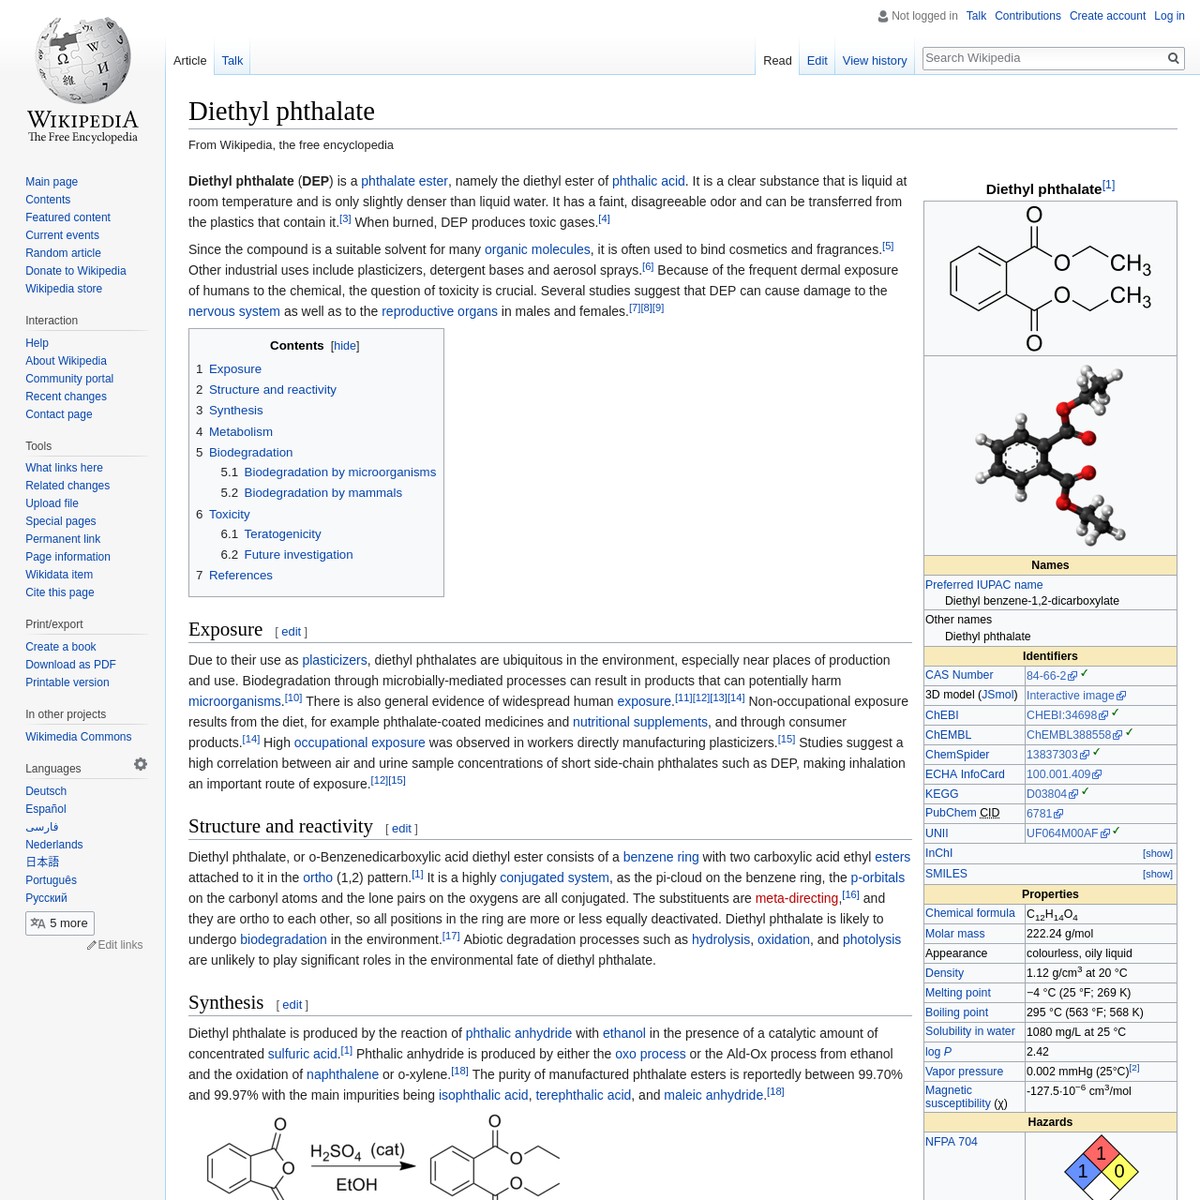Show the SMILES string
The width and height of the screenshot is (1200, 1200).
(x=1157, y=874)
